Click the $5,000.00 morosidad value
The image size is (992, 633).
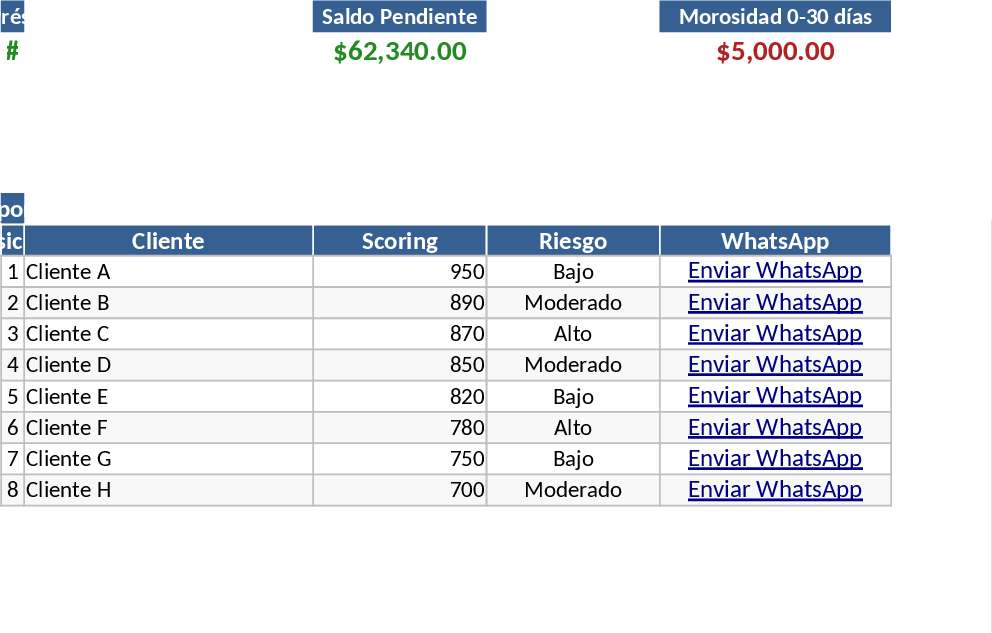(775, 52)
